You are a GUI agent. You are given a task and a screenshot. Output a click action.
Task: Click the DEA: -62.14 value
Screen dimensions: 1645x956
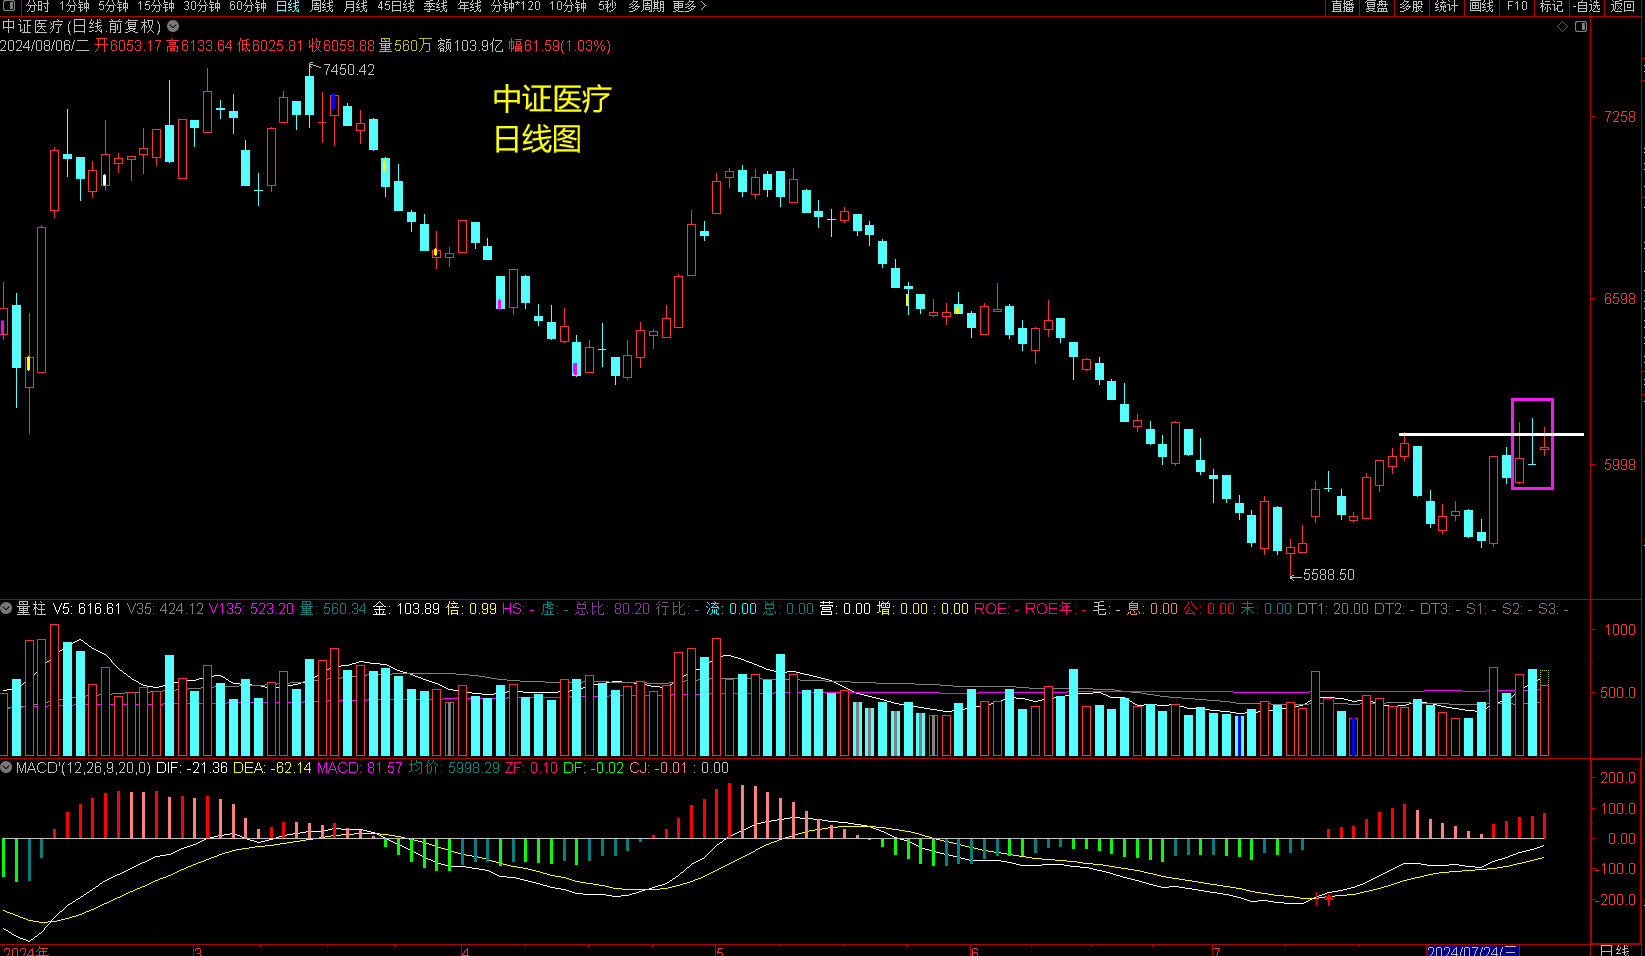pyautogui.click(x=273, y=768)
